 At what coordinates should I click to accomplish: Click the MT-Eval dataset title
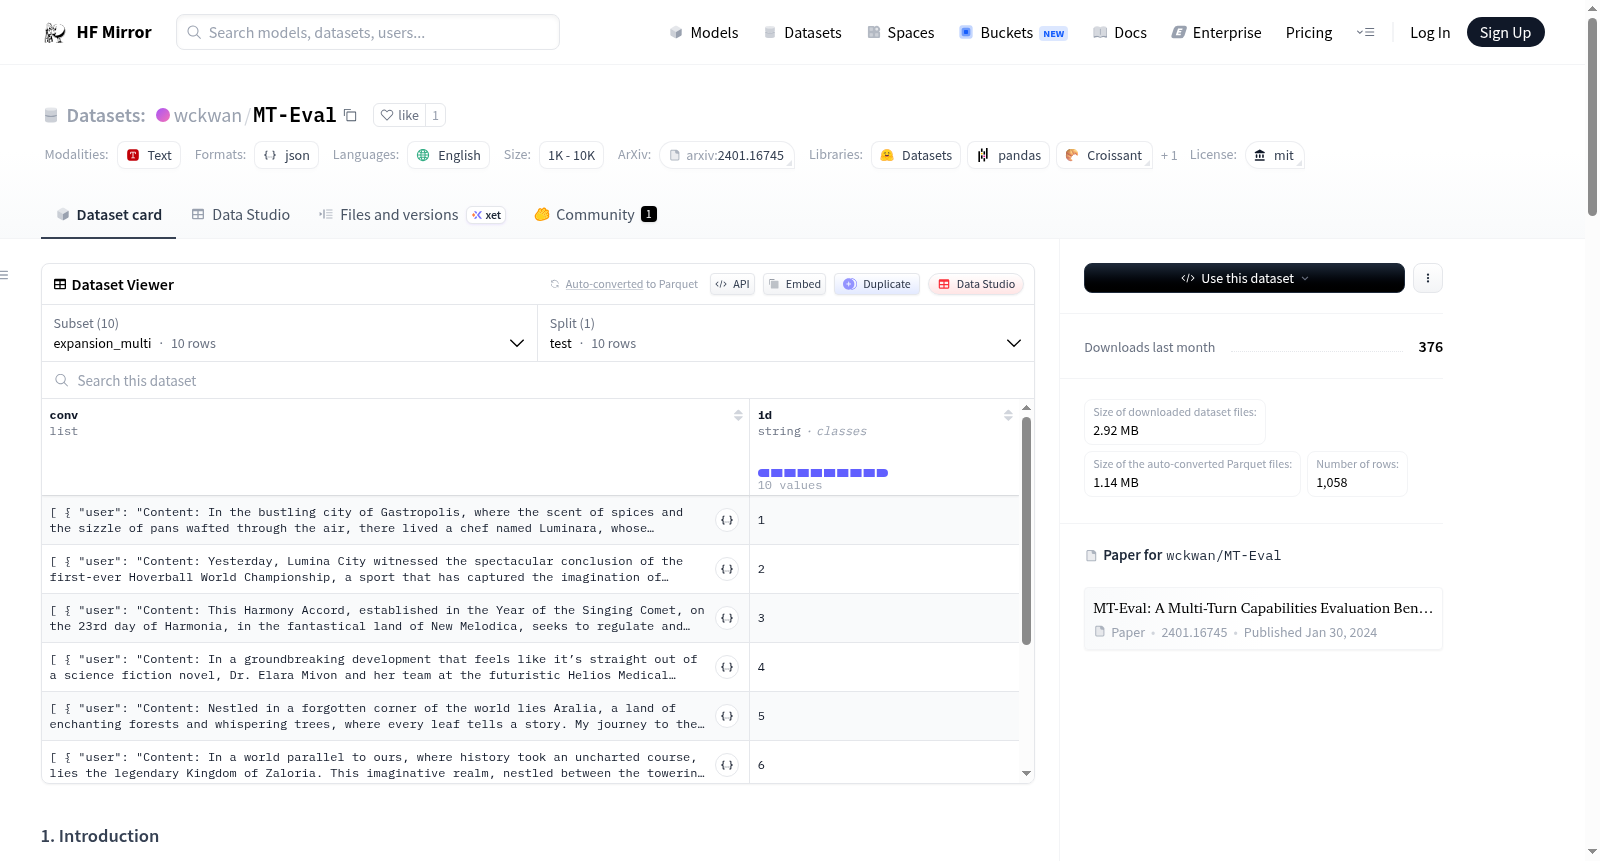tap(294, 115)
